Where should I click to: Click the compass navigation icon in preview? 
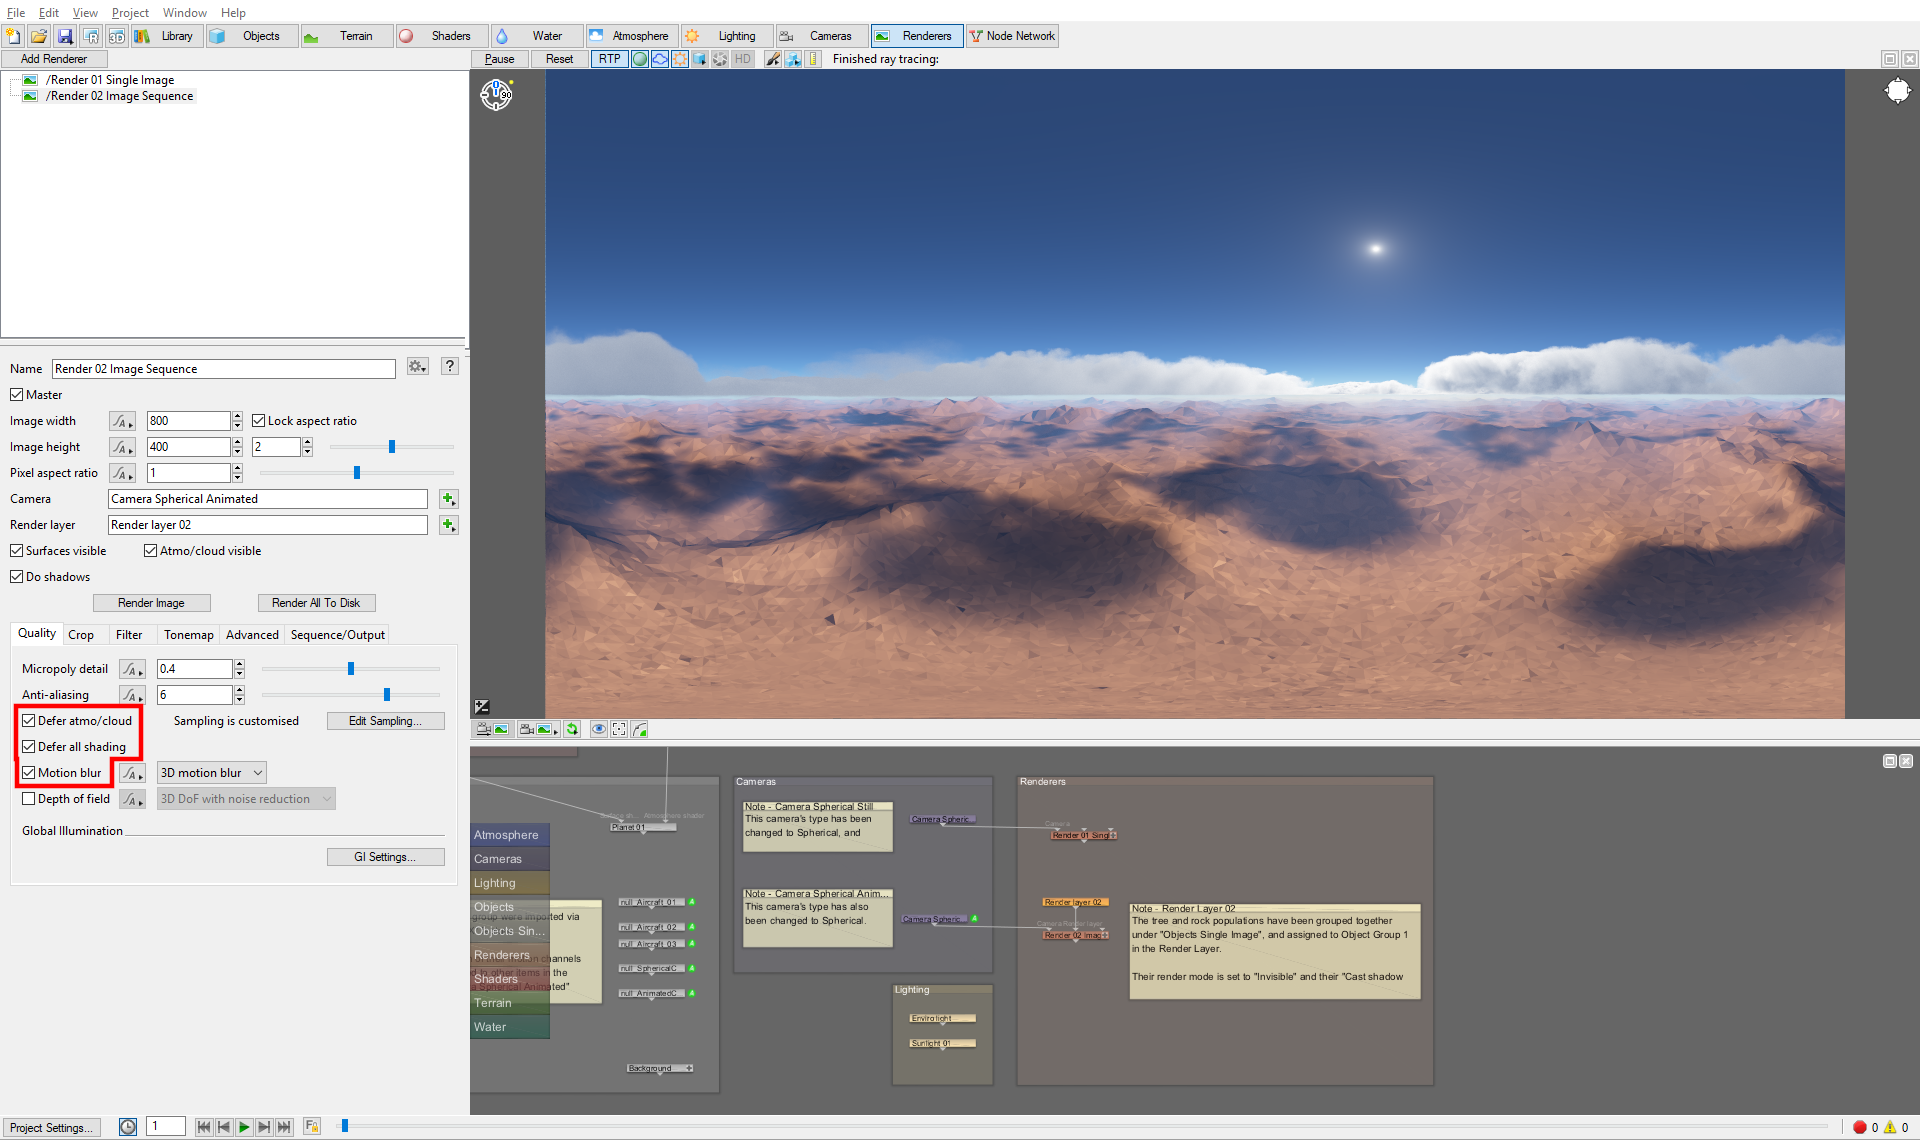click(x=496, y=95)
